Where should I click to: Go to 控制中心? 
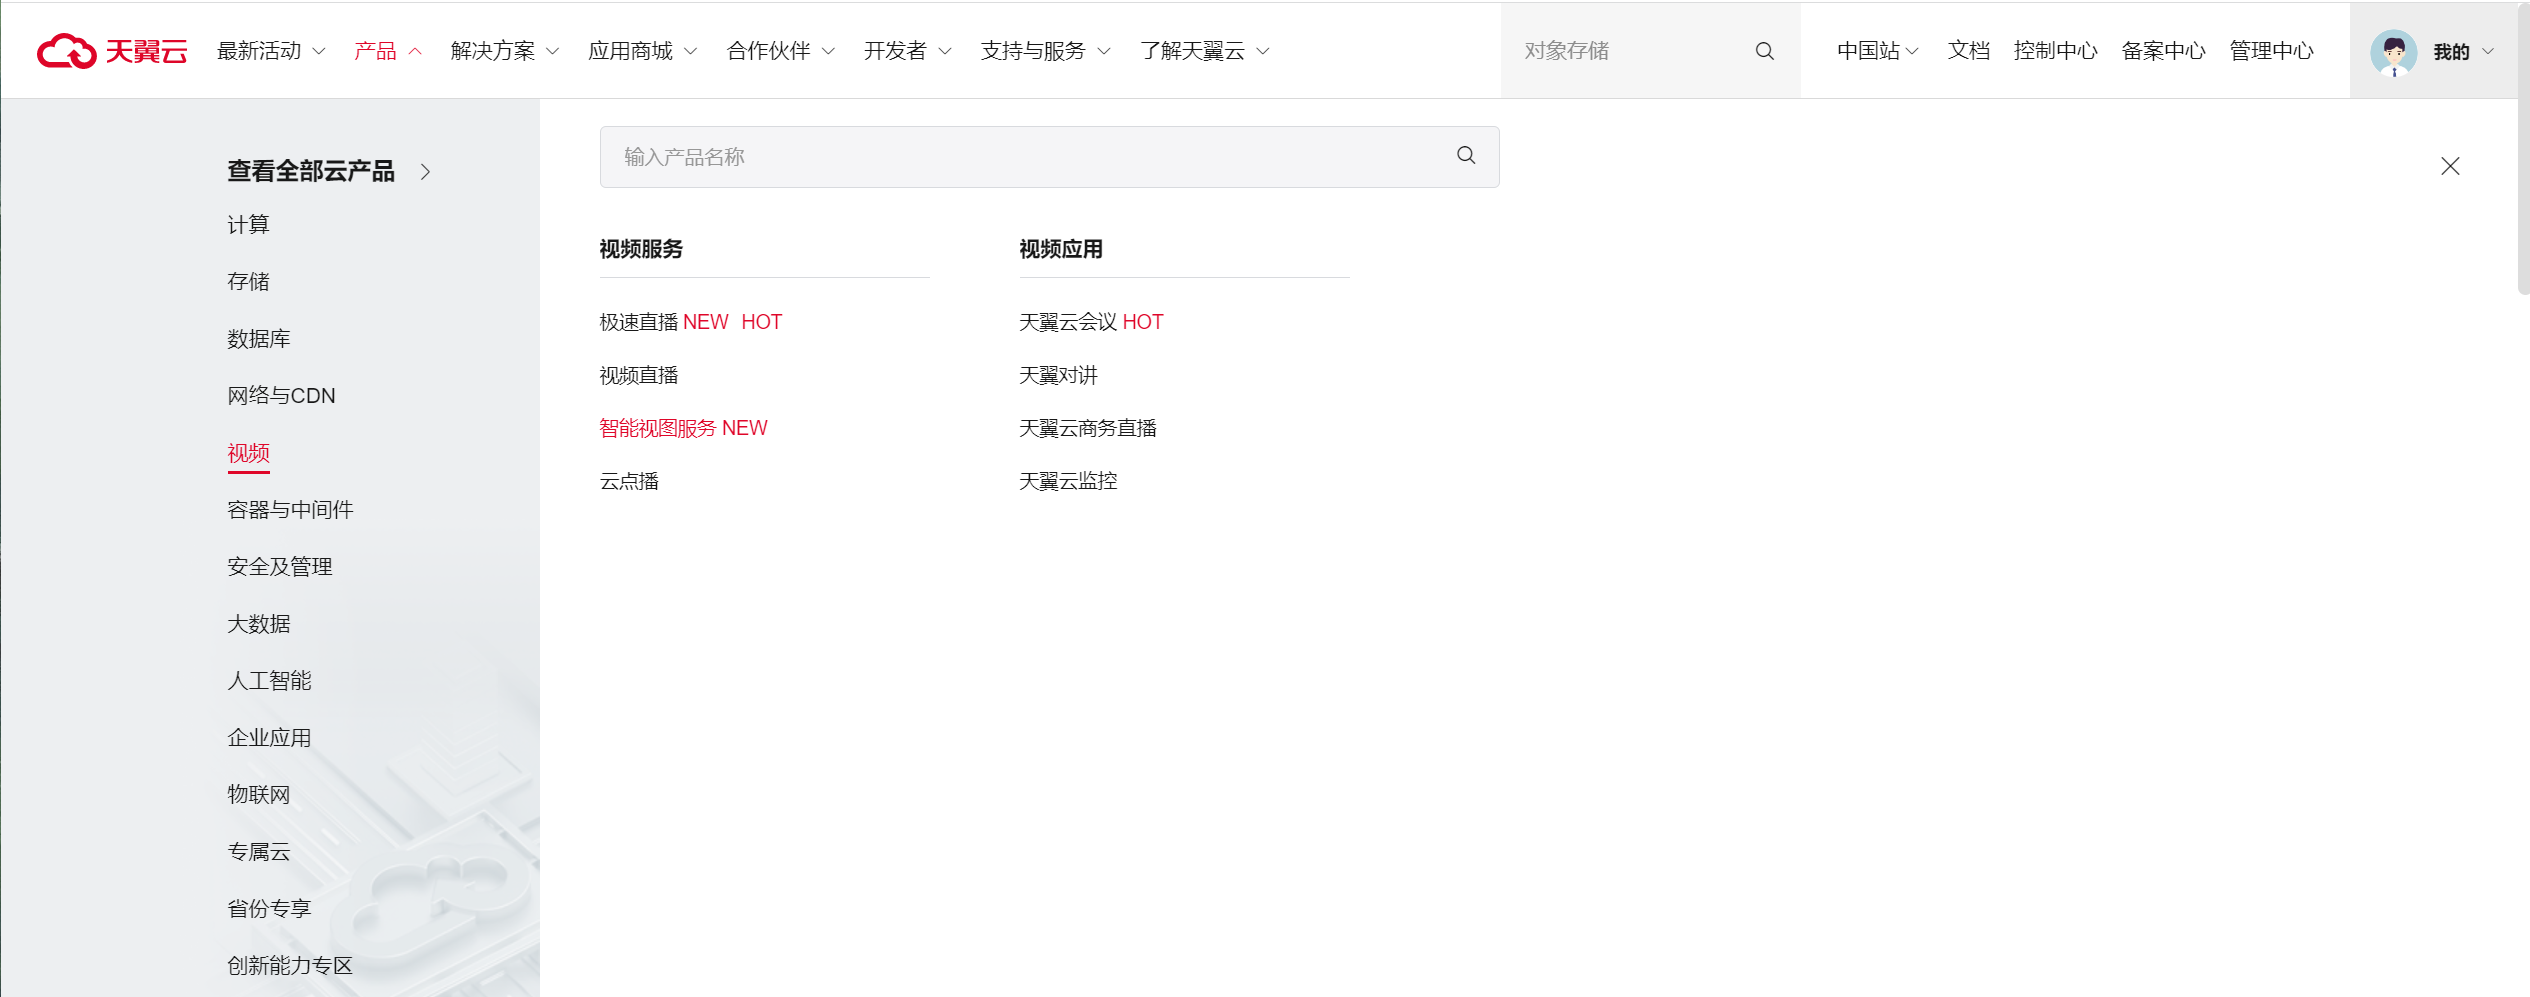pyautogui.click(x=2055, y=51)
